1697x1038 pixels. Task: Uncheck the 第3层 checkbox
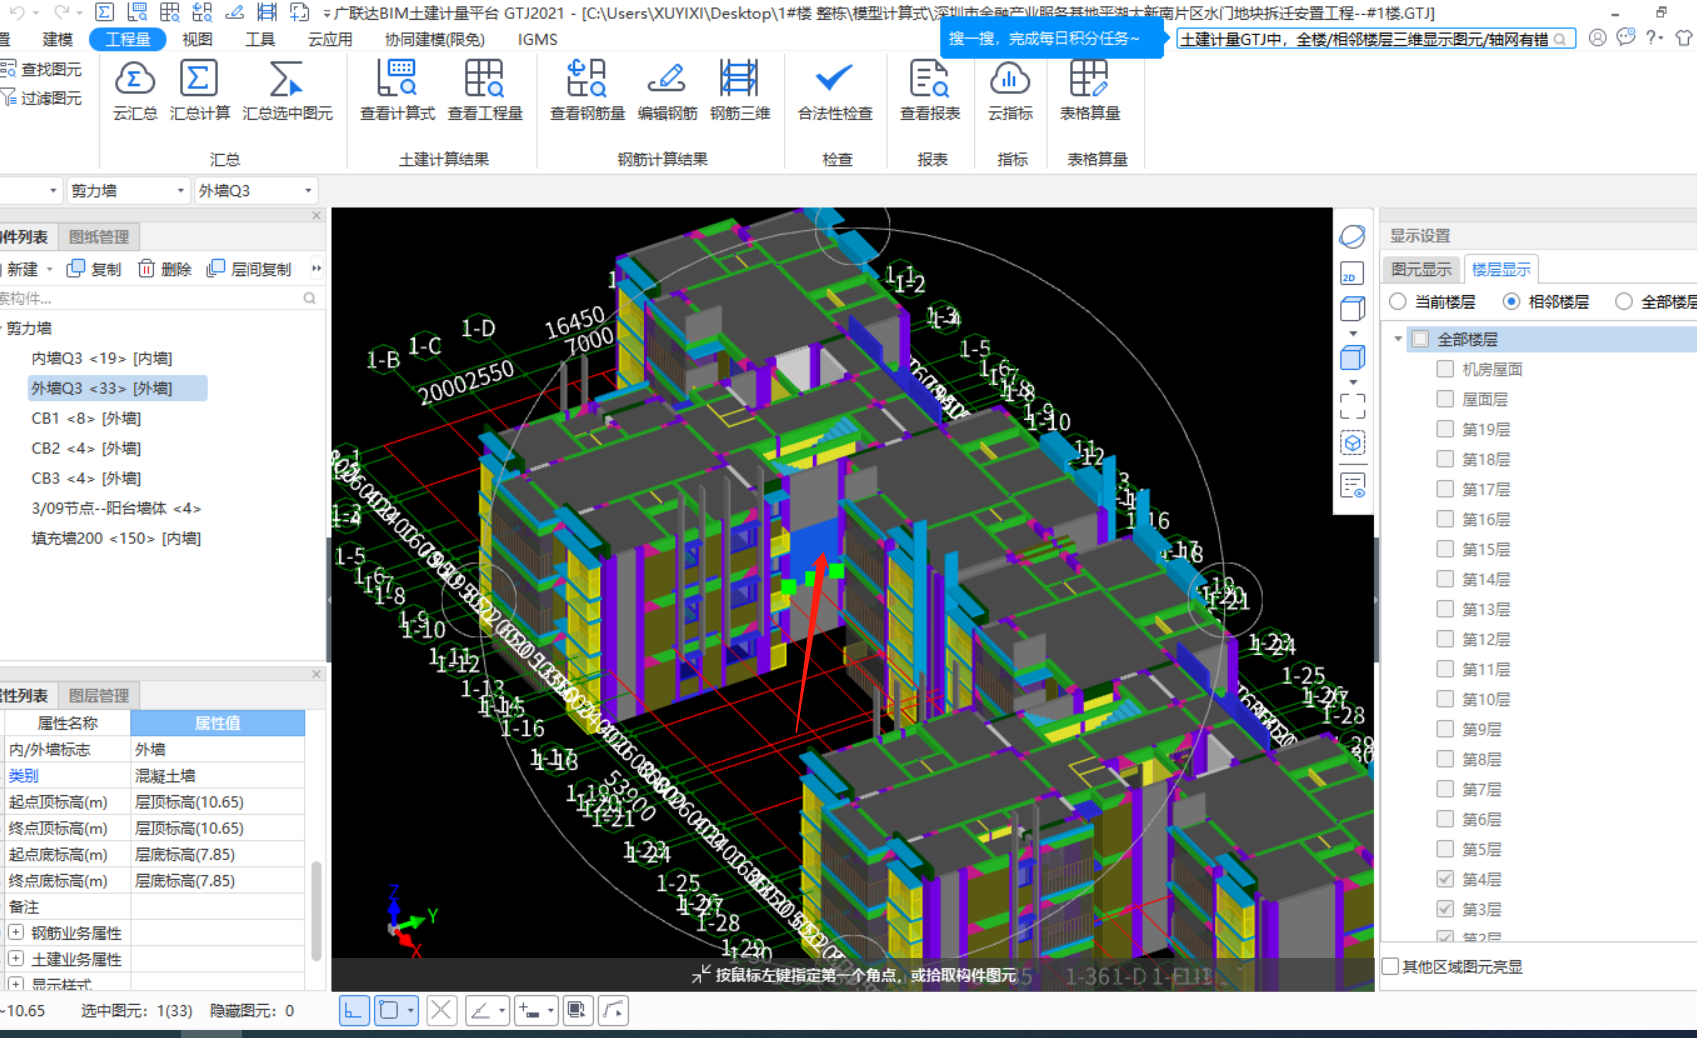click(1445, 909)
